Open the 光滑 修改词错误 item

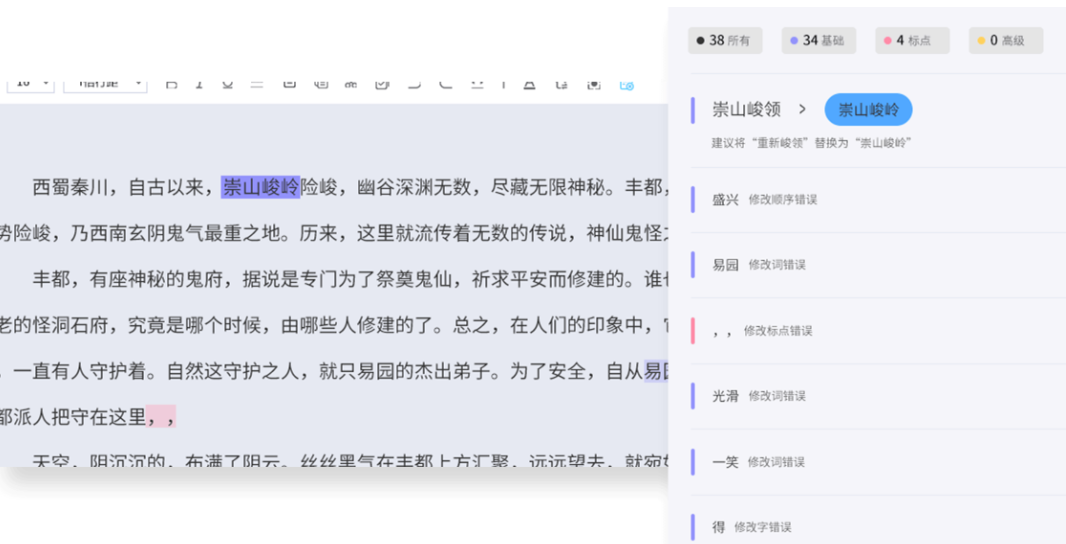pos(877,396)
